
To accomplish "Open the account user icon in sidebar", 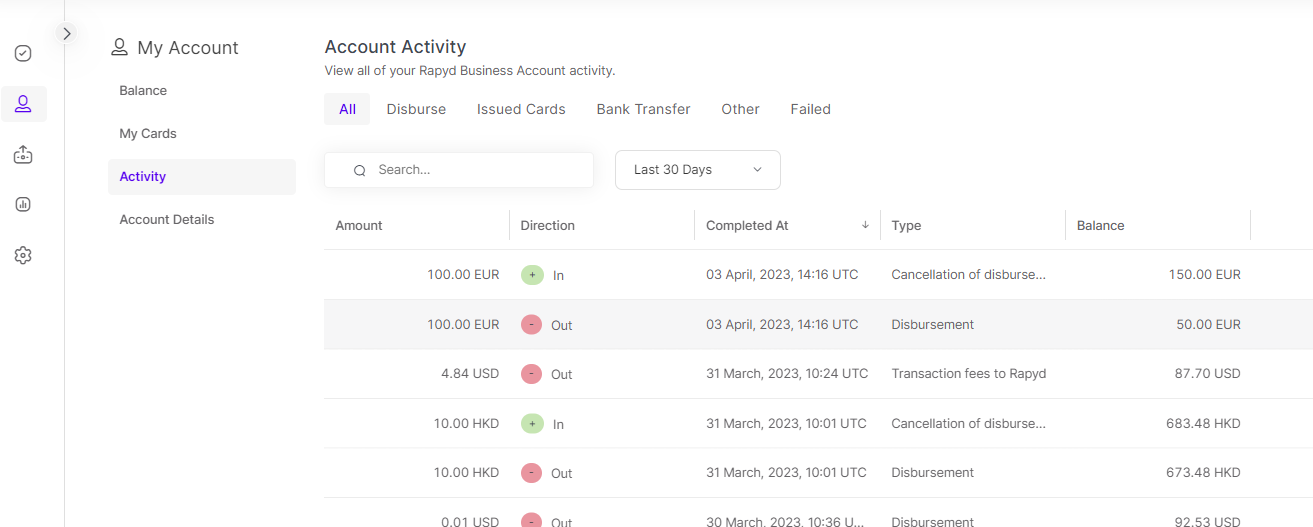I will pyautogui.click(x=23, y=103).
